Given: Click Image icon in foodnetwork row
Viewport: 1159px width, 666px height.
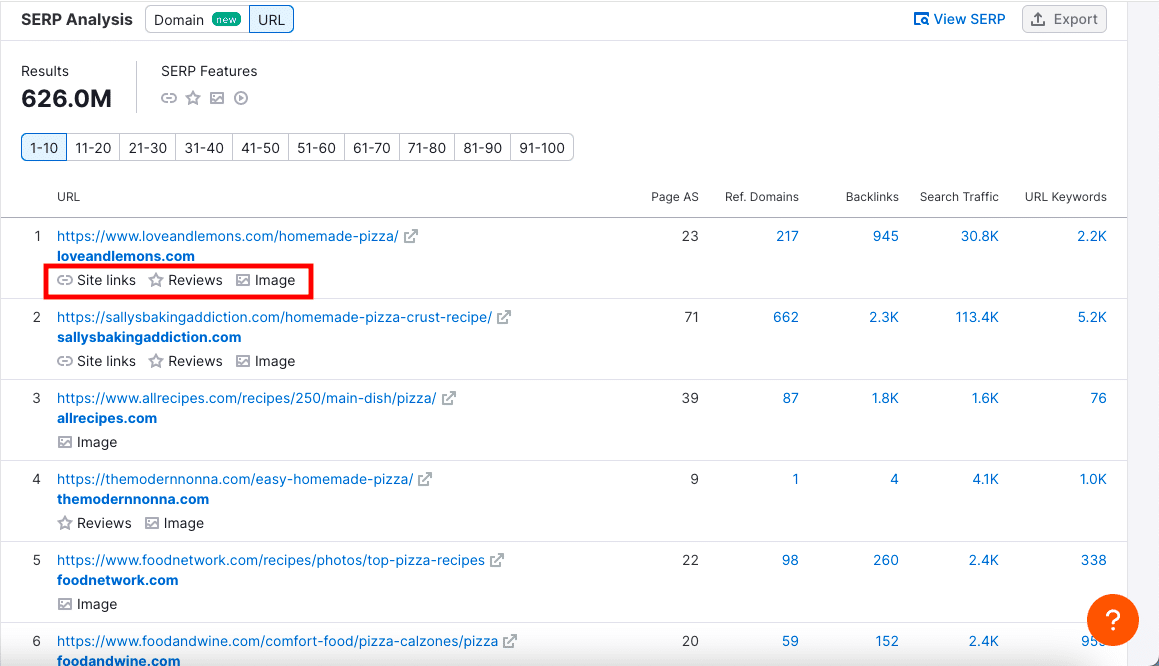Looking at the screenshot, I should click(65, 604).
